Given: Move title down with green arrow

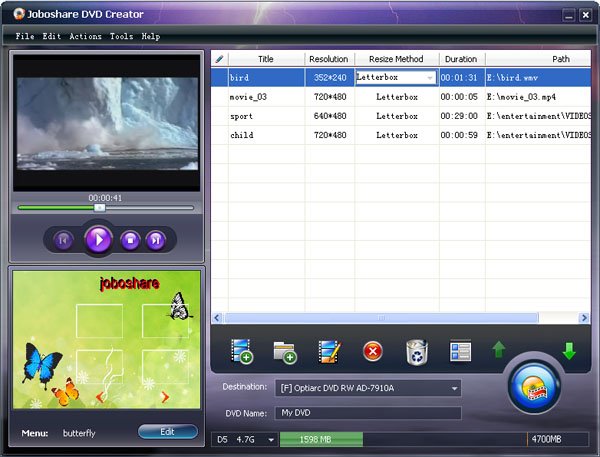Looking at the screenshot, I should point(569,351).
